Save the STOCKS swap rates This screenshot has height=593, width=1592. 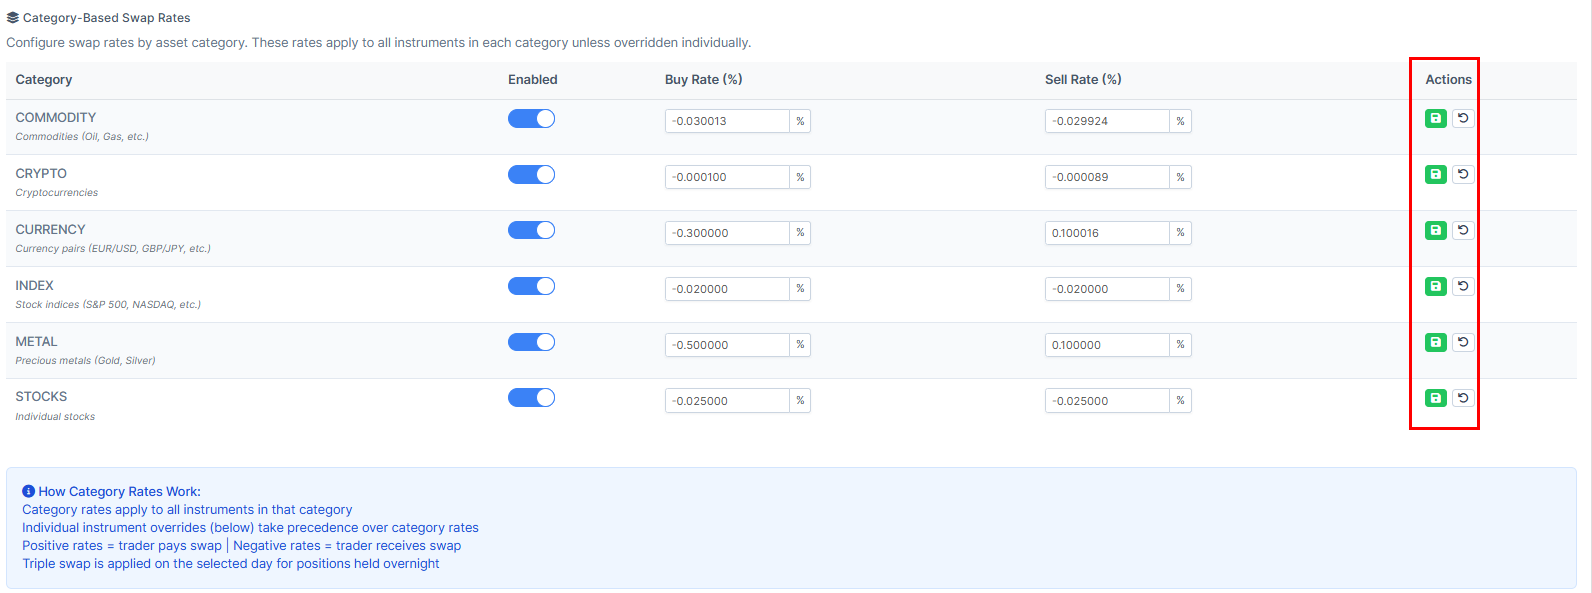[1435, 398]
